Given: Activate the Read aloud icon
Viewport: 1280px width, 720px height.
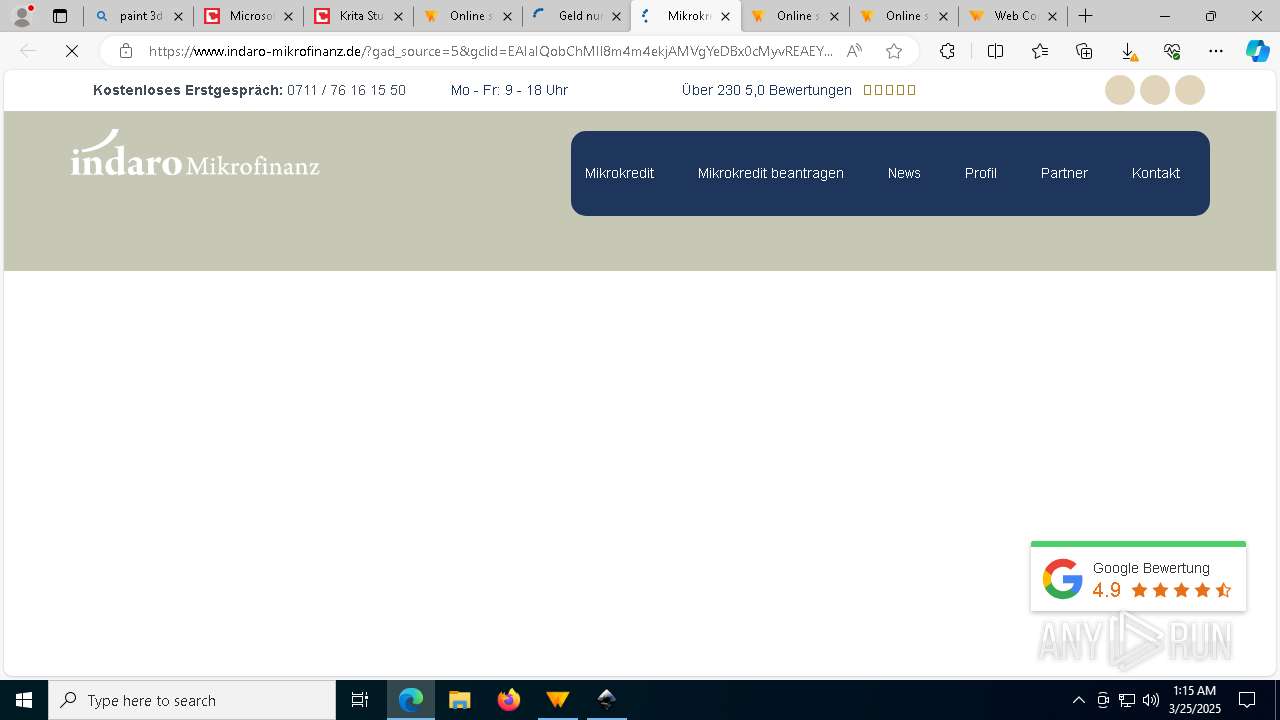Looking at the screenshot, I should (854, 51).
